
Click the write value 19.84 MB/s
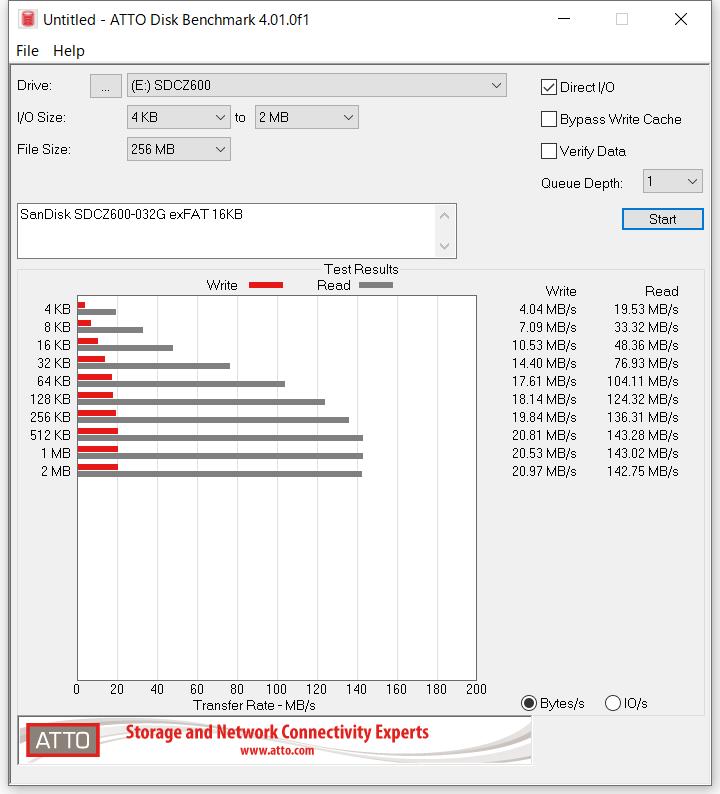click(544, 417)
